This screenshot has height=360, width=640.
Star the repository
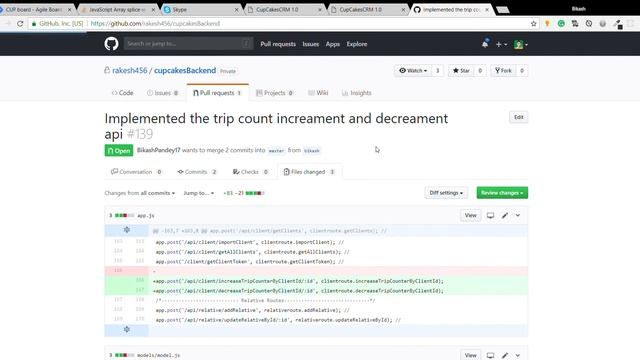tap(461, 71)
